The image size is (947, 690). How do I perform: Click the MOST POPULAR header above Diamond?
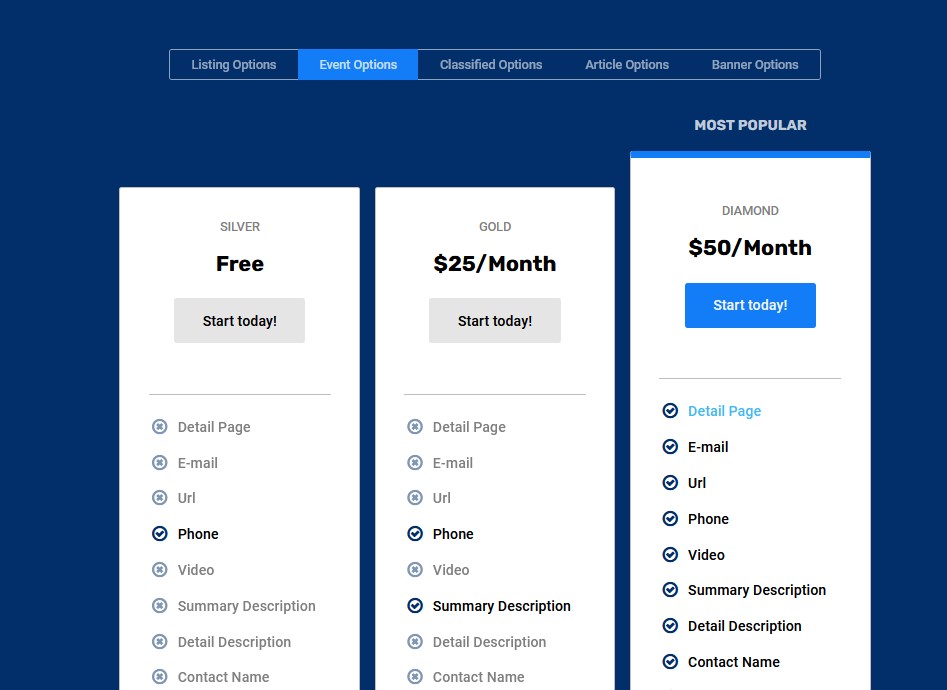click(750, 125)
